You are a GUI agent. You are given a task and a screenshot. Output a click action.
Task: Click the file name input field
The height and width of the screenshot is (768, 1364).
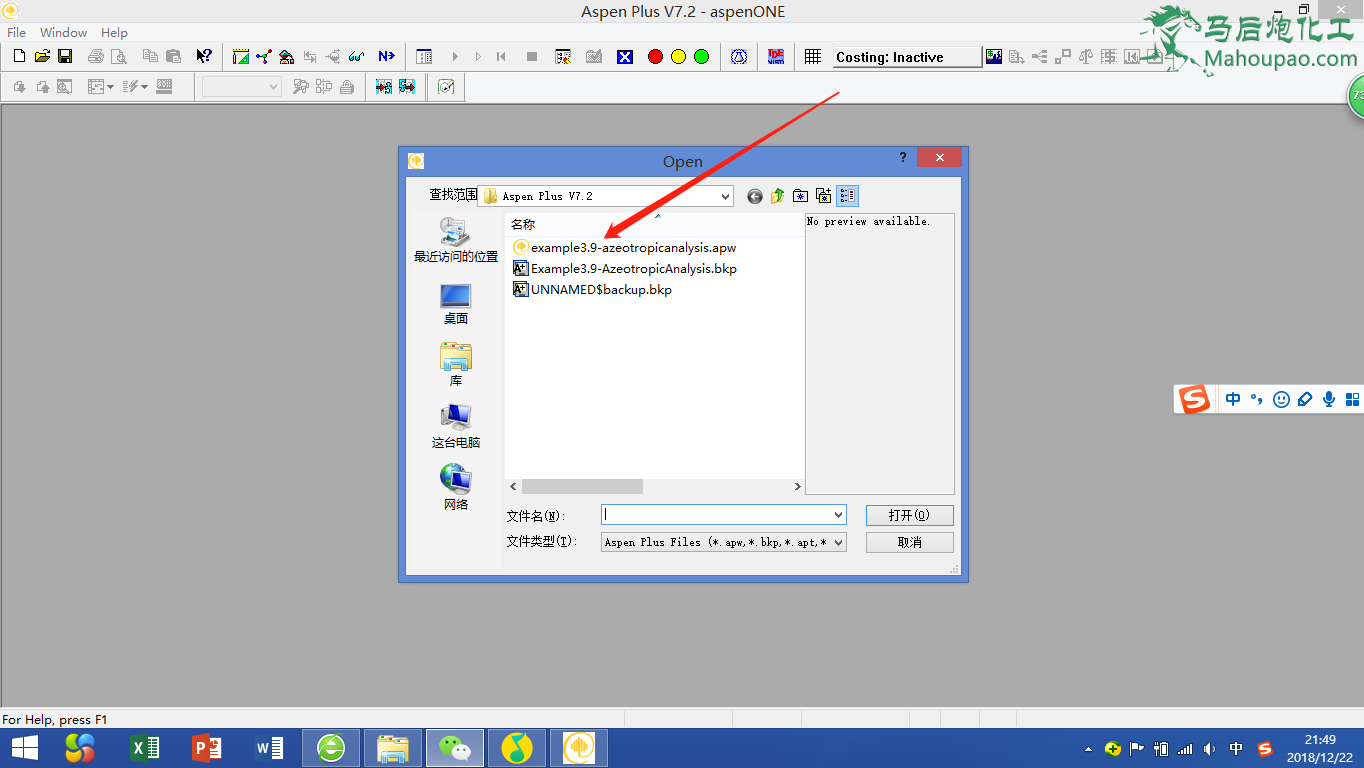(x=716, y=515)
